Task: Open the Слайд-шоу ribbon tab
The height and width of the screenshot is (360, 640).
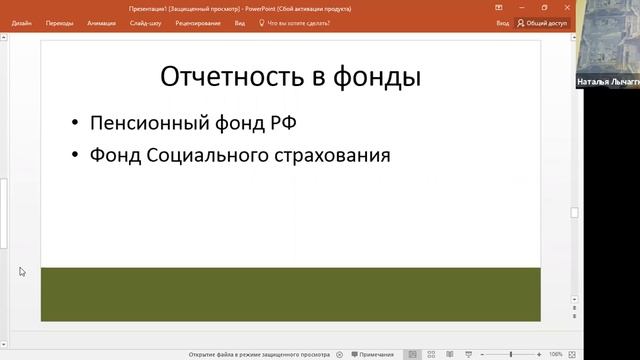Action: point(146,23)
